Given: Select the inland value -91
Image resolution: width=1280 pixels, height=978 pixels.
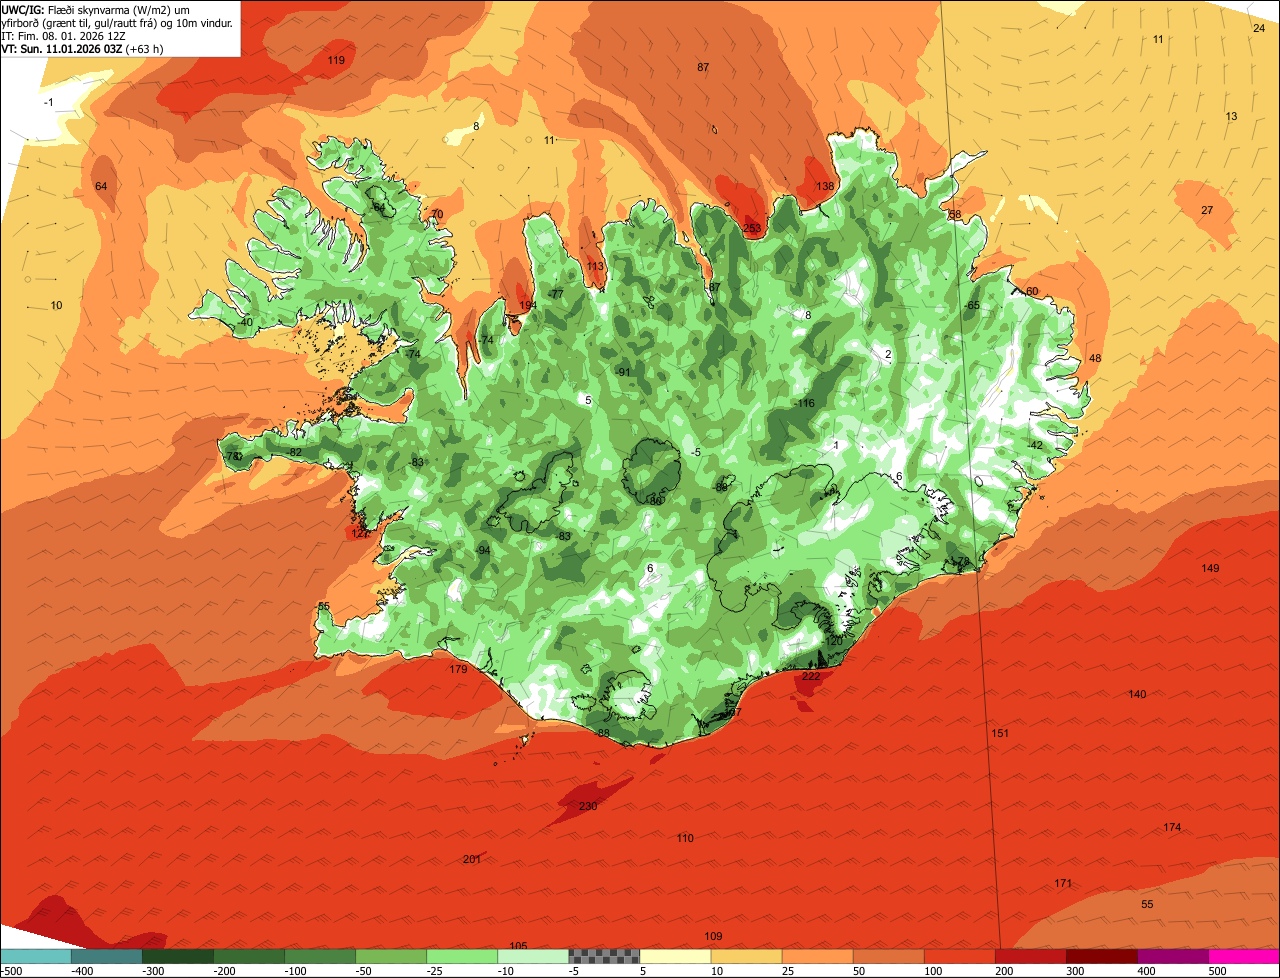Looking at the screenshot, I should pos(624,372).
